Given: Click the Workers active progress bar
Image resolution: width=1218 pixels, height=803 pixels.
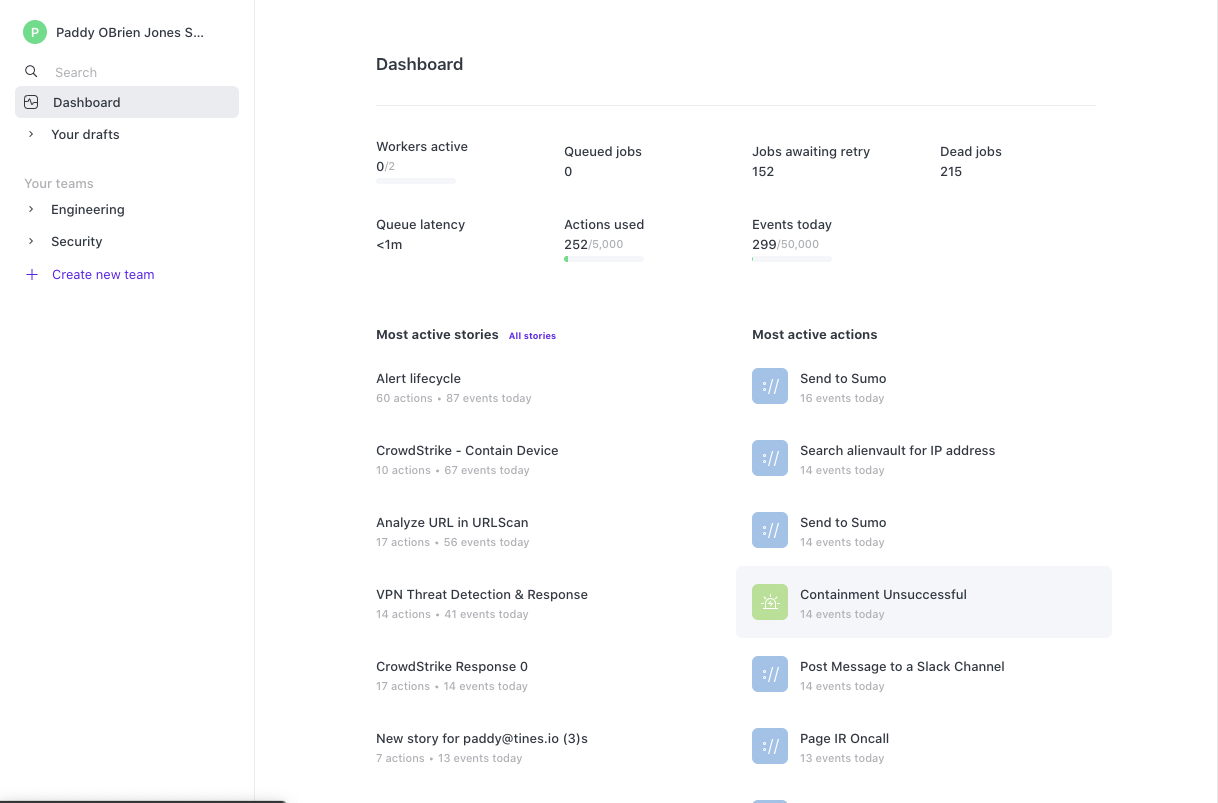Looking at the screenshot, I should pos(416,181).
